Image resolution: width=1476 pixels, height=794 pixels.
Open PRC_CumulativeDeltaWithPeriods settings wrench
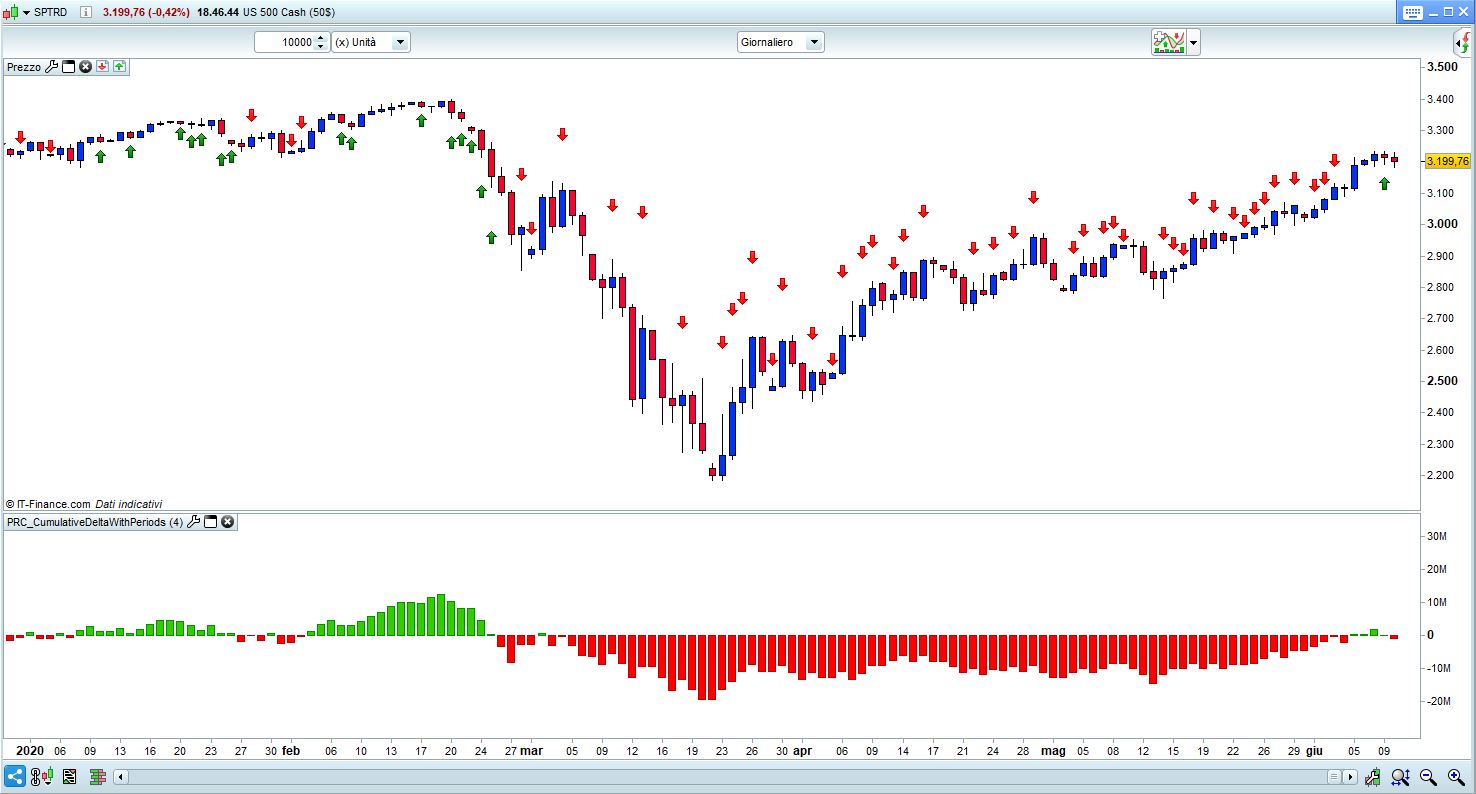(194, 522)
